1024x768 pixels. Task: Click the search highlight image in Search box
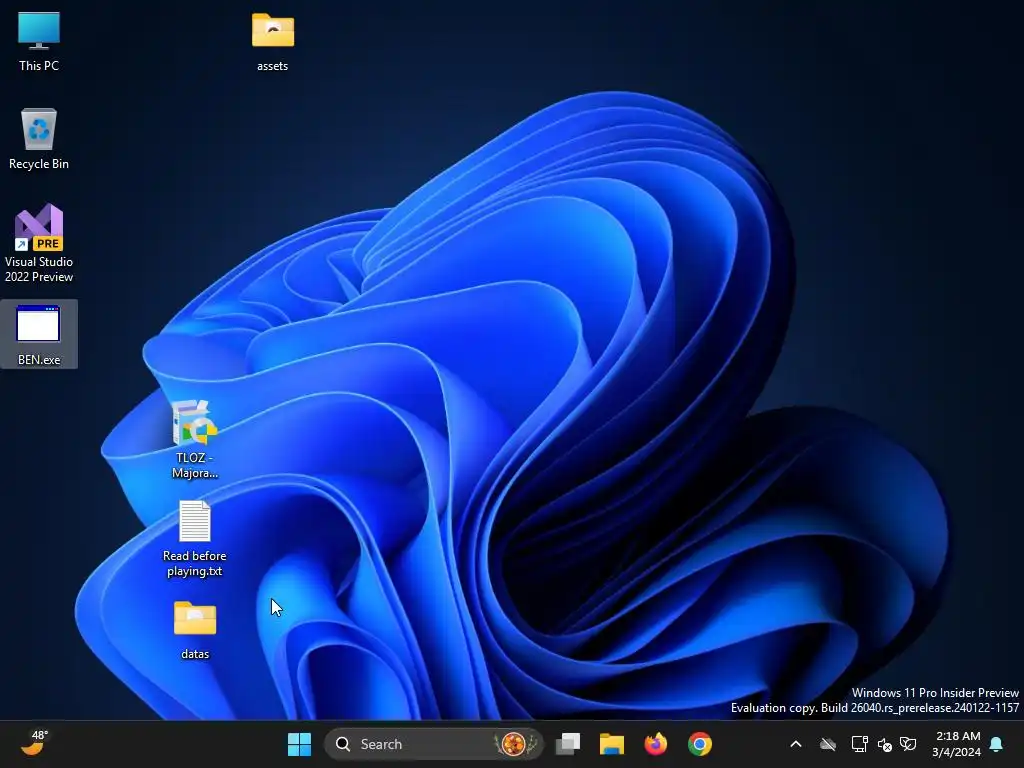[x=515, y=744]
